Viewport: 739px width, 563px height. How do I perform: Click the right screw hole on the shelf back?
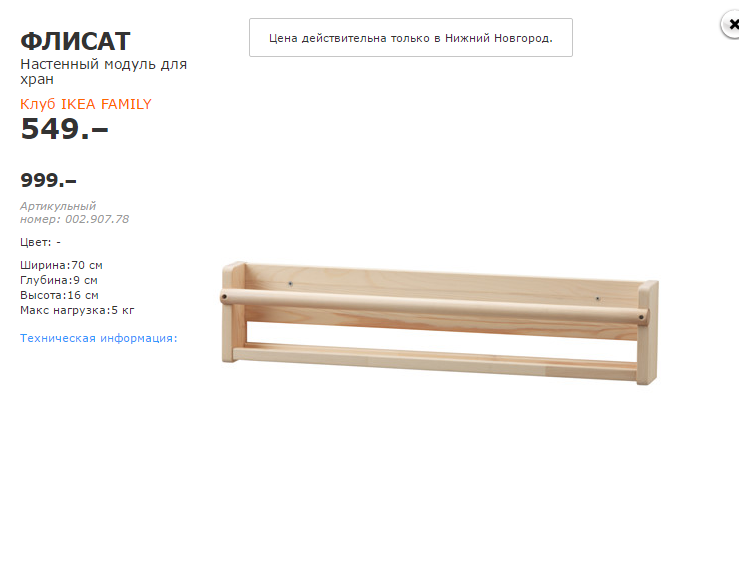[x=597, y=297]
